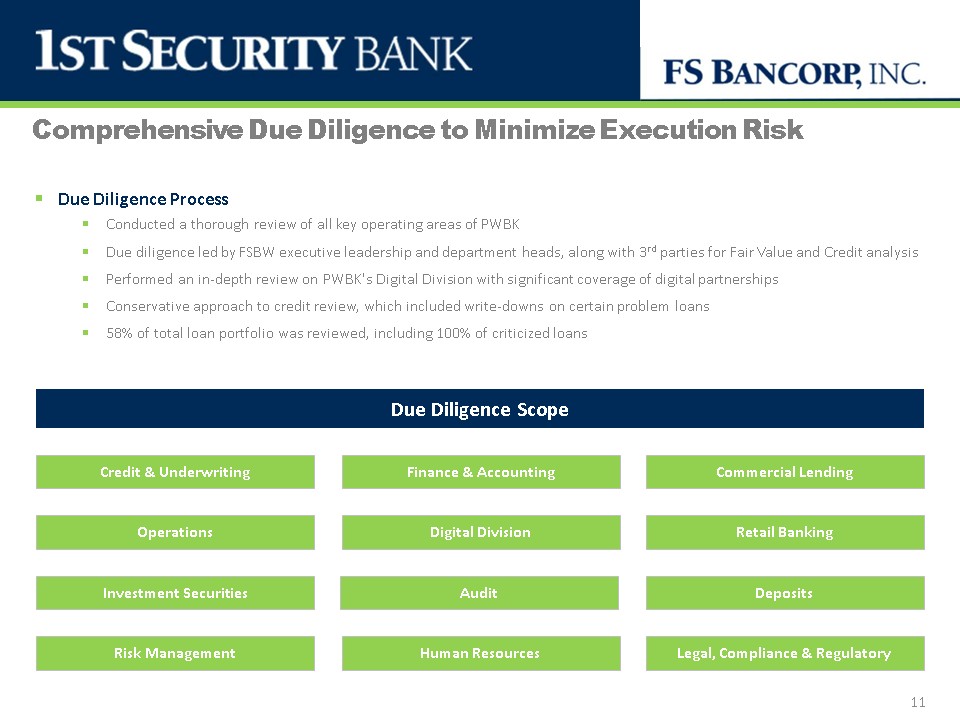Viewport: 960px width, 720px height.
Task: Click the bullet about PWBK's Digital Division review
Action: coord(442,279)
